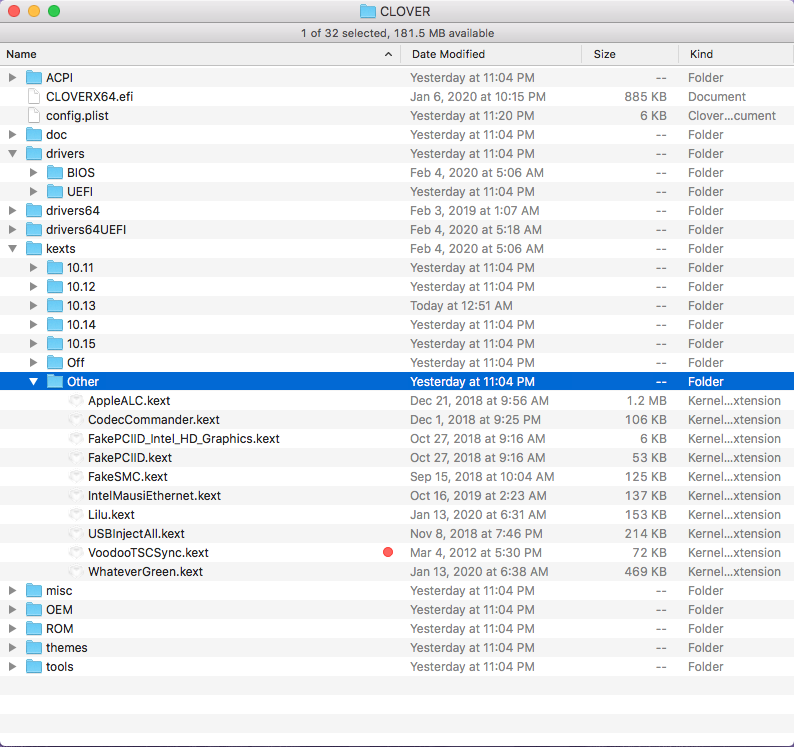Screen dimensions: 794x747
Task: Collapse the kexts folder disclosure triangle
Action: [x=13, y=249]
